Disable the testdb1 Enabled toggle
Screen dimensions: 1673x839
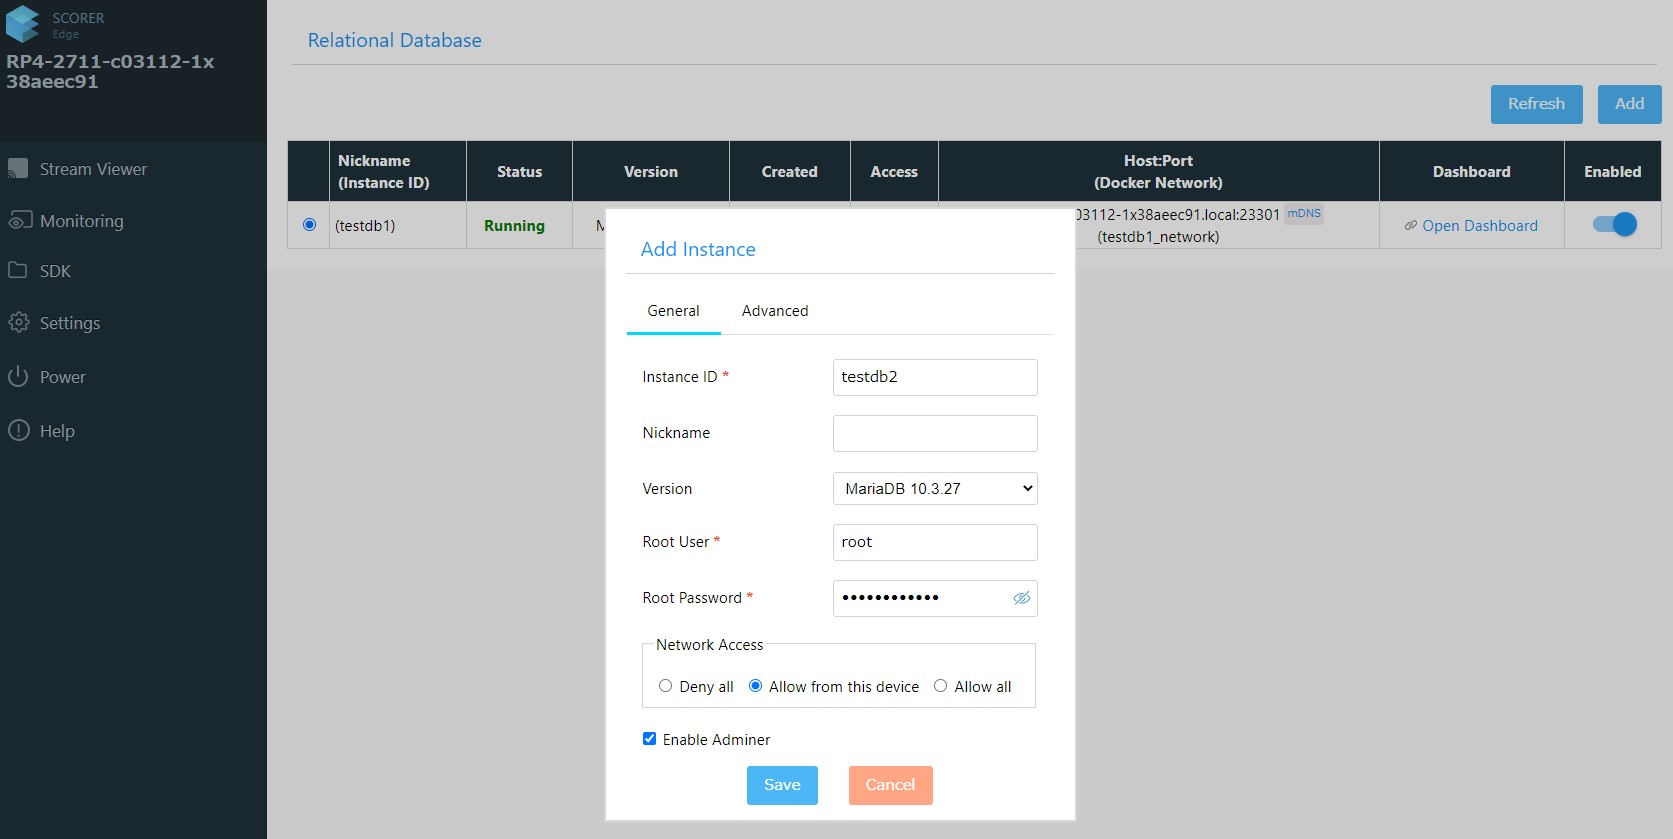pos(1613,225)
